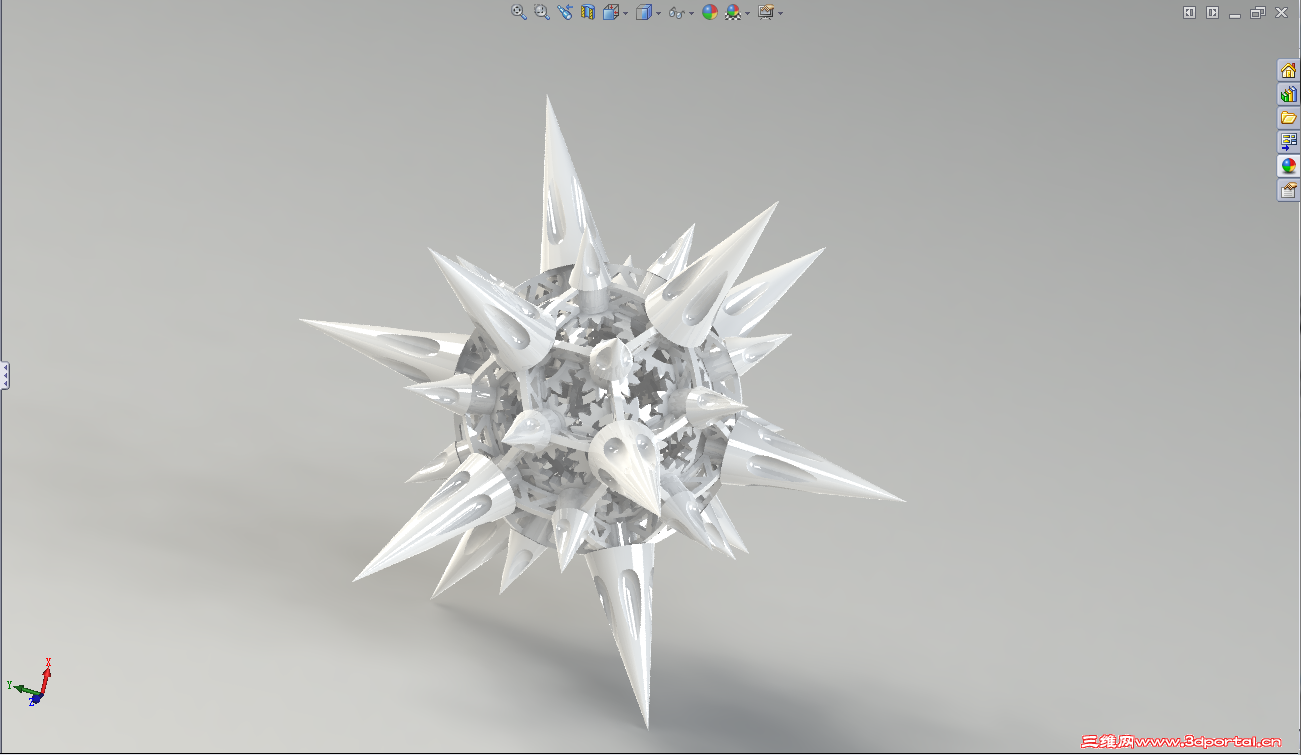Screen dimensions: 1301x755
Task: Open the Appearances and Scenes tab
Action: (x=1288, y=166)
